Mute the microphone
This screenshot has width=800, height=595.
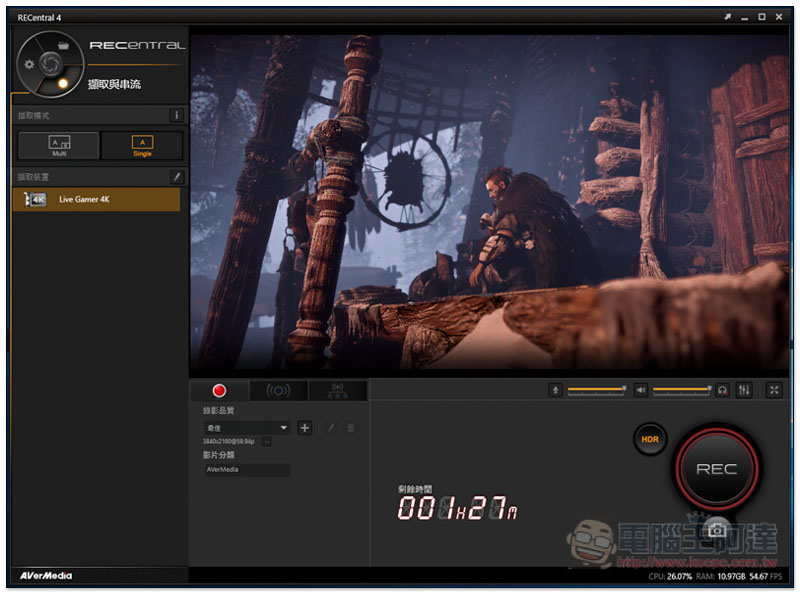(x=556, y=390)
